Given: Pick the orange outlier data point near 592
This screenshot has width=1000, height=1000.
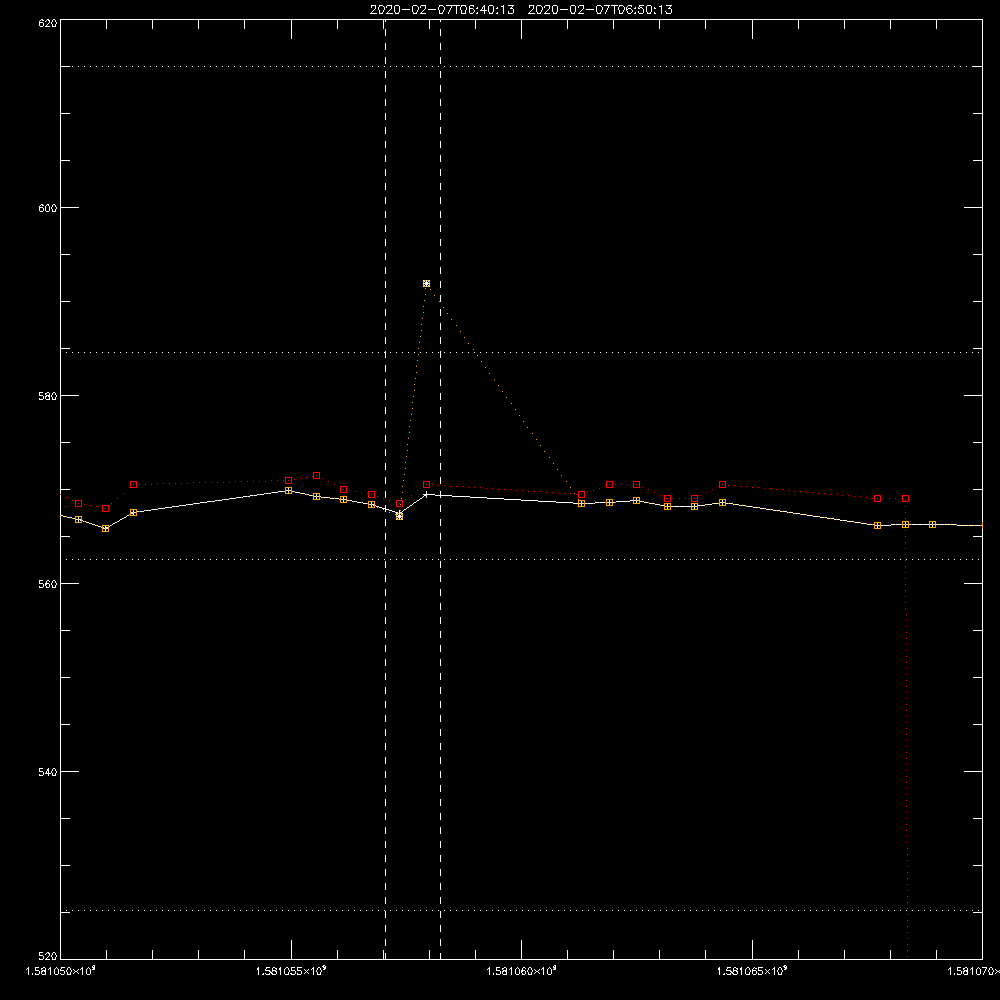Looking at the screenshot, I should pyautogui.click(x=427, y=284).
